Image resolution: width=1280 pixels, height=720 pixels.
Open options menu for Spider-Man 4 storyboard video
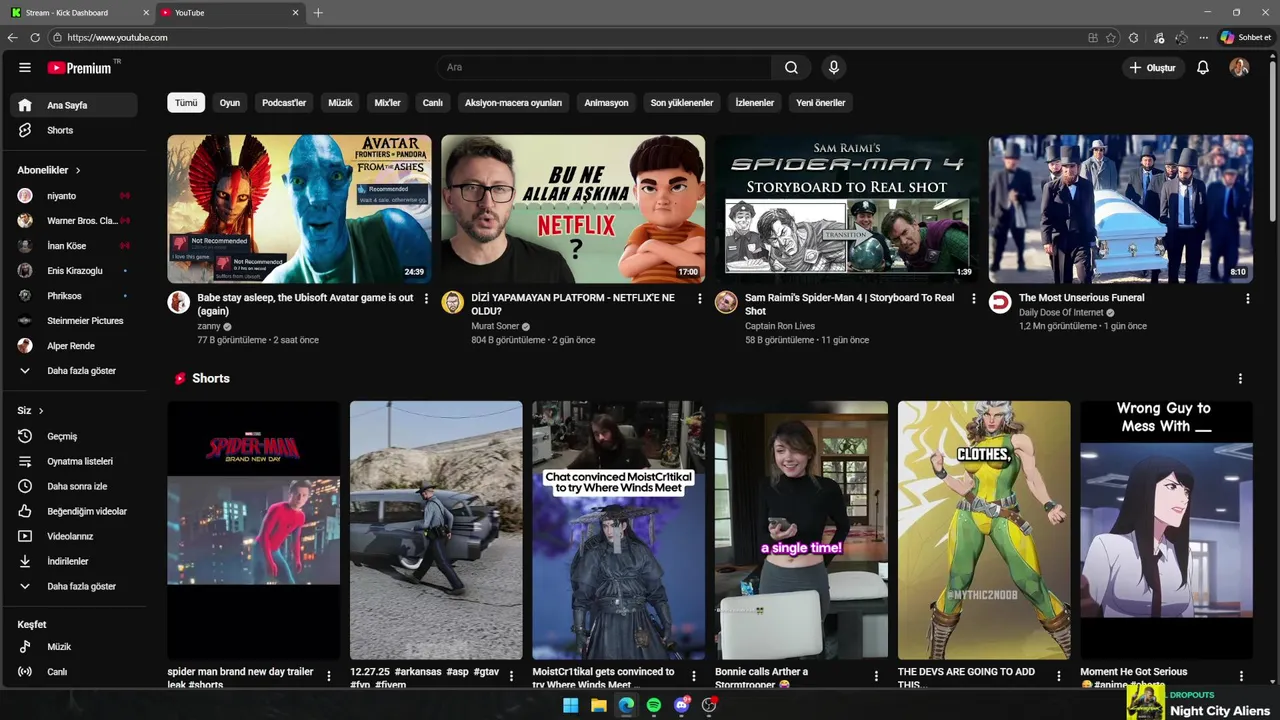click(974, 299)
